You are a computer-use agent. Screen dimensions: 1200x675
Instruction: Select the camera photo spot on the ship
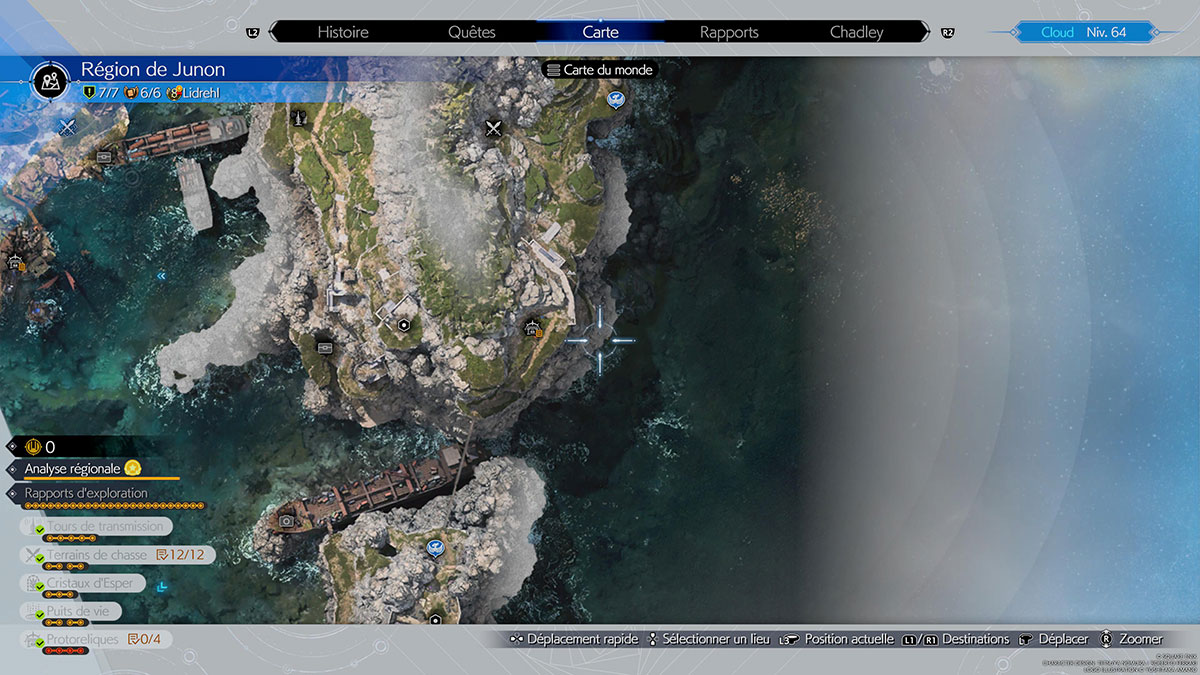pyautogui.click(x=287, y=521)
